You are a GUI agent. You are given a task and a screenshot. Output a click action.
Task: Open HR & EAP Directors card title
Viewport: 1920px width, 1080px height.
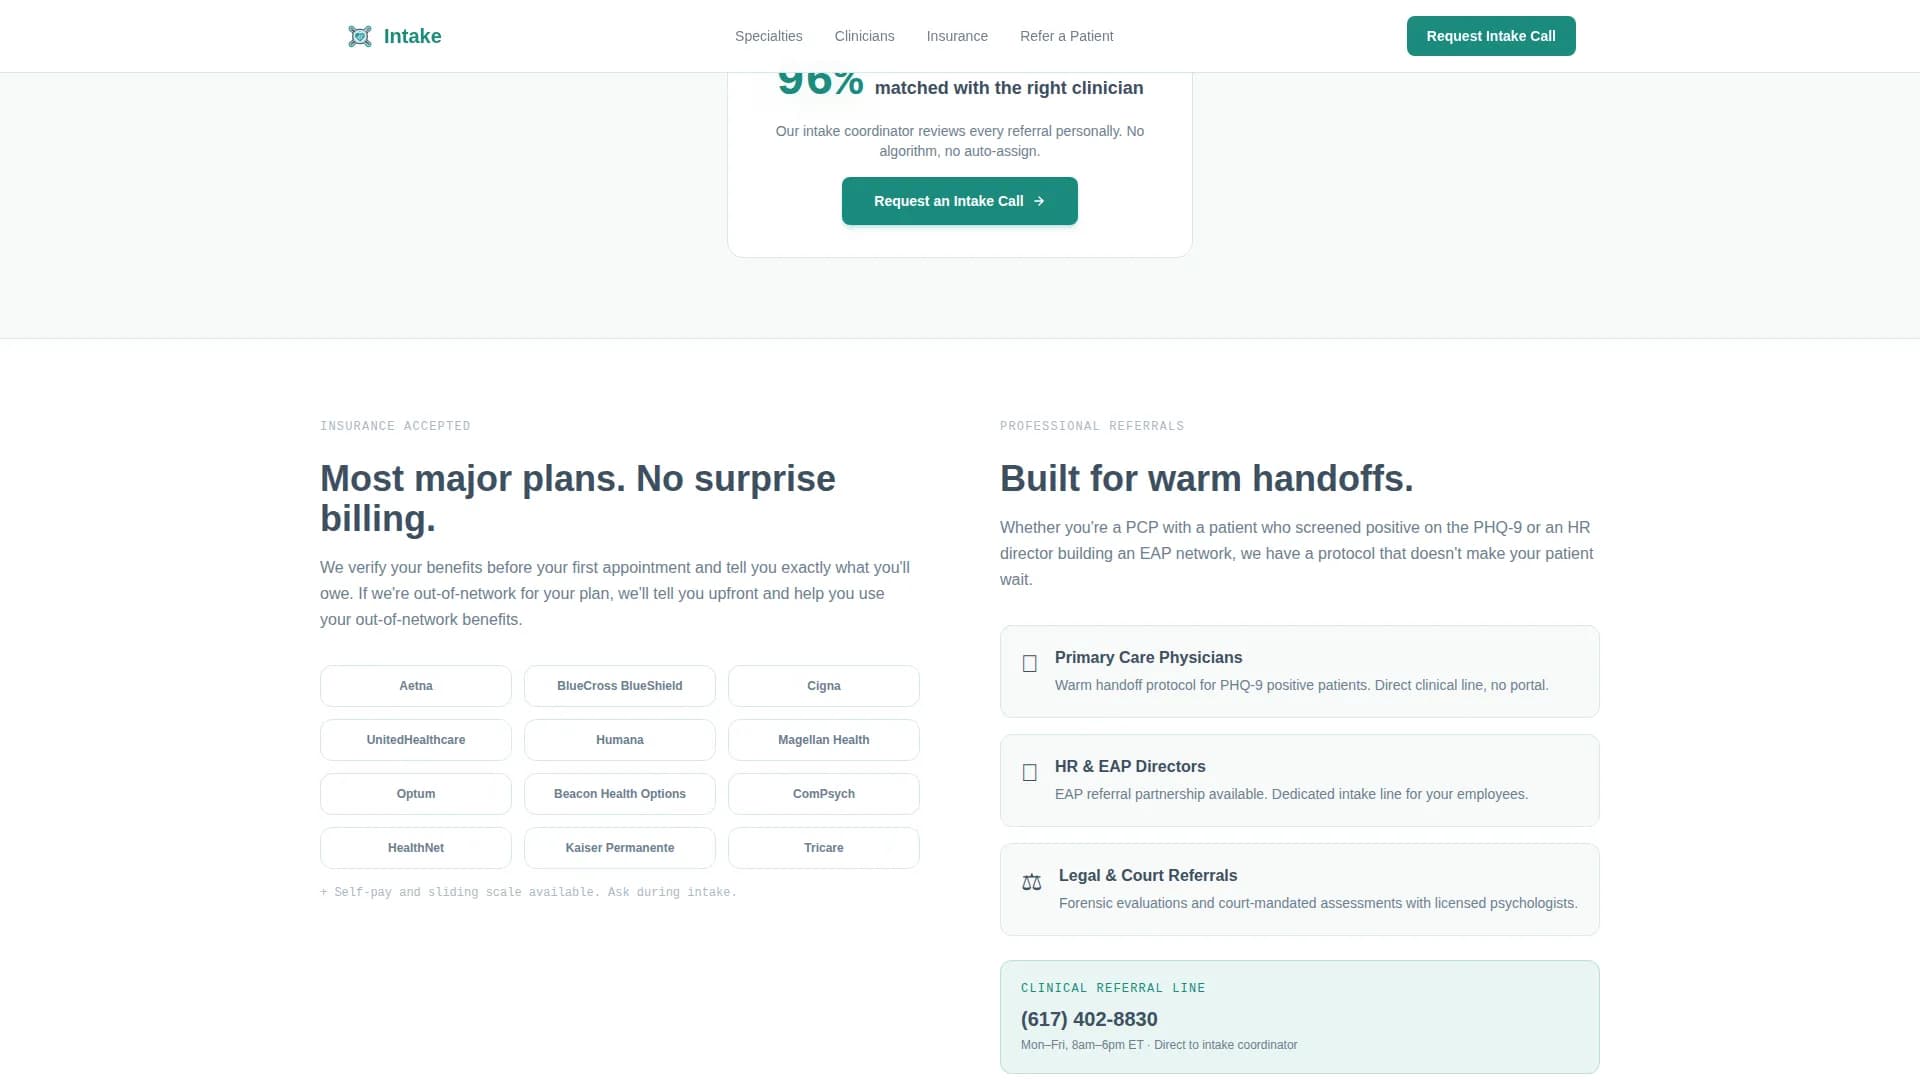[1130, 766]
